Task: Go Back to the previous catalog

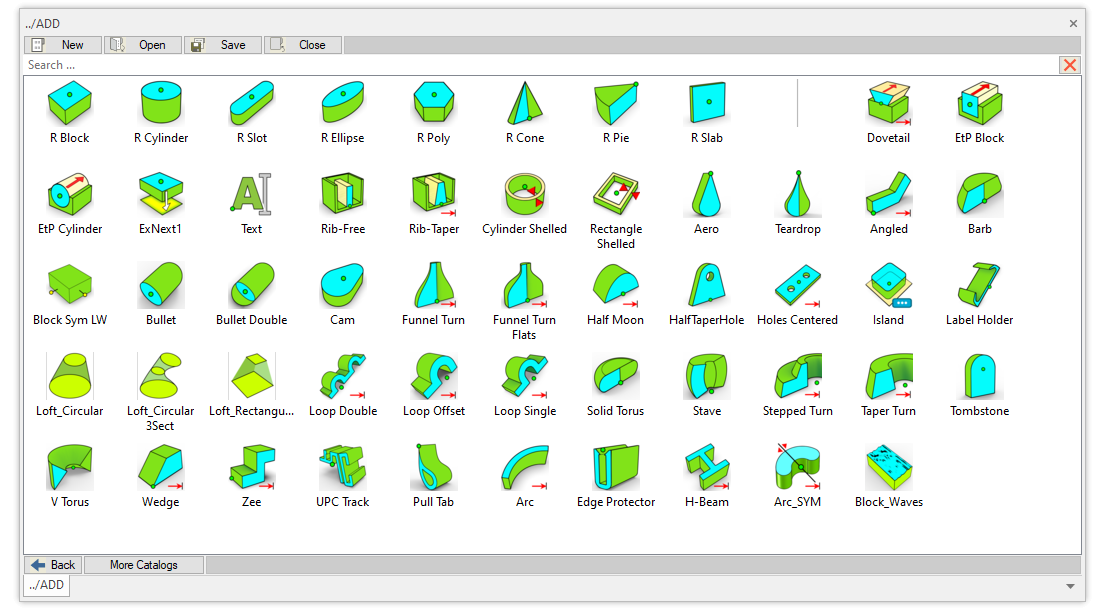Action: pyautogui.click(x=54, y=565)
